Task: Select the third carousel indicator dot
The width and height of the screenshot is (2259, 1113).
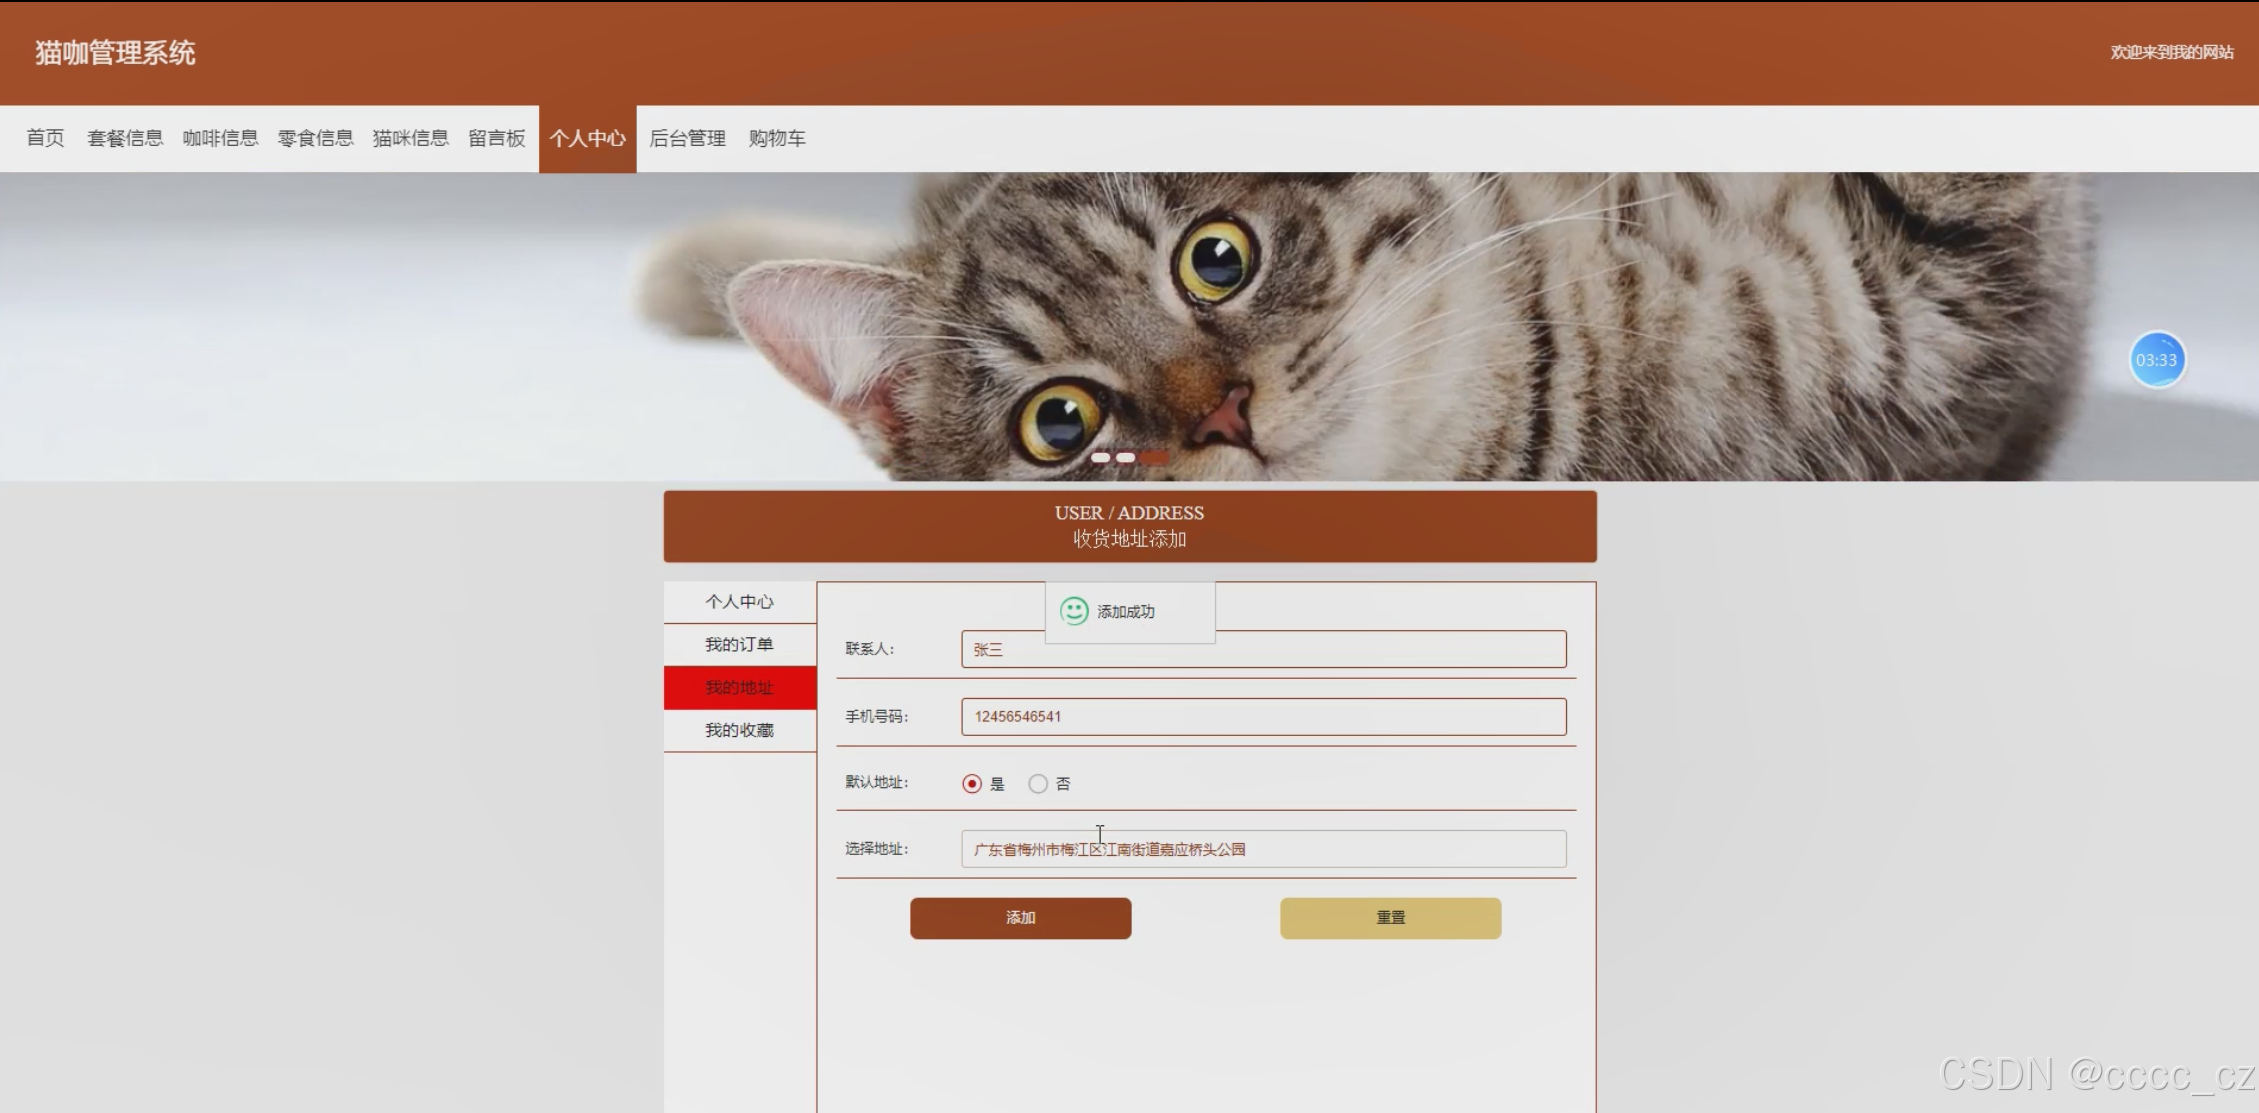Action: click(x=1153, y=458)
